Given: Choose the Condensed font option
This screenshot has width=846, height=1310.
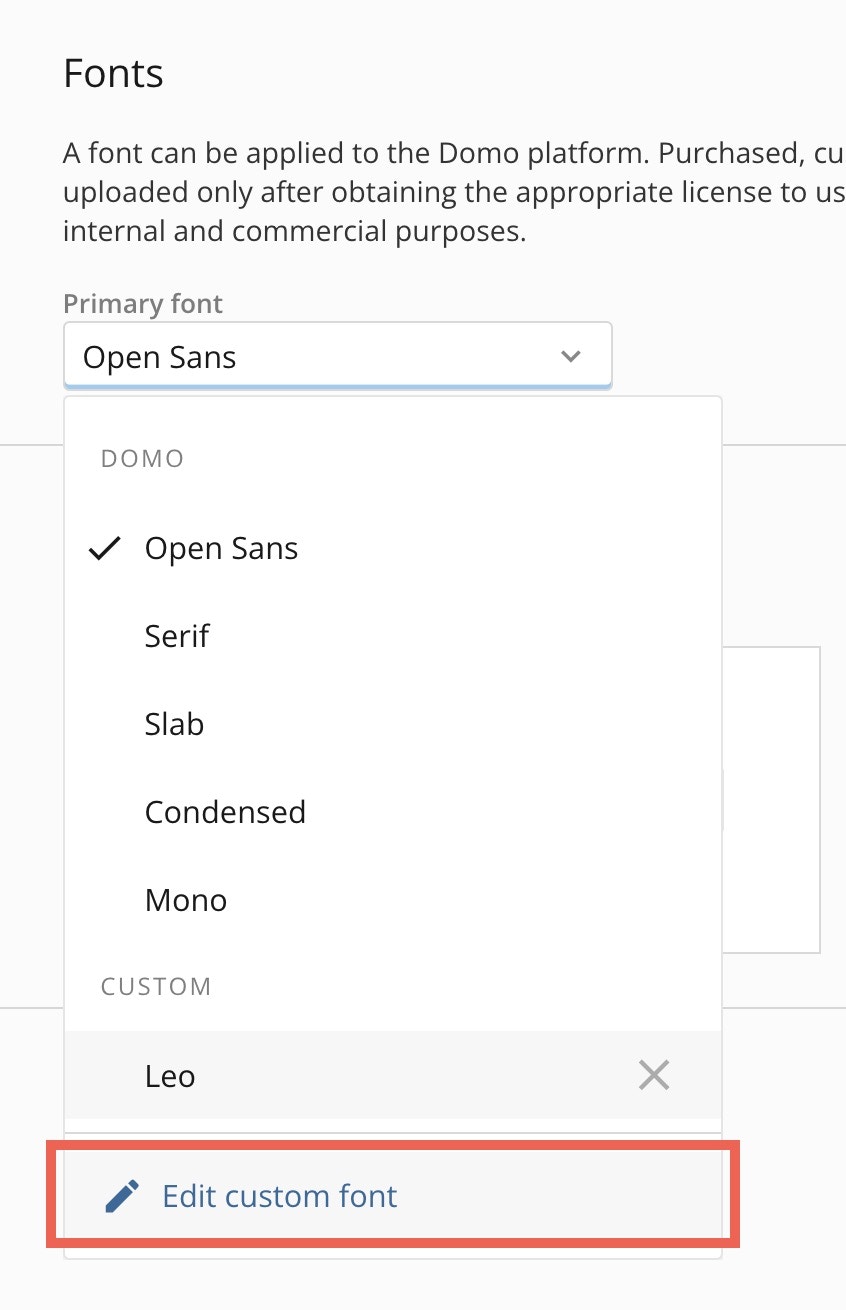Looking at the screenshot, I should (225, 812).
